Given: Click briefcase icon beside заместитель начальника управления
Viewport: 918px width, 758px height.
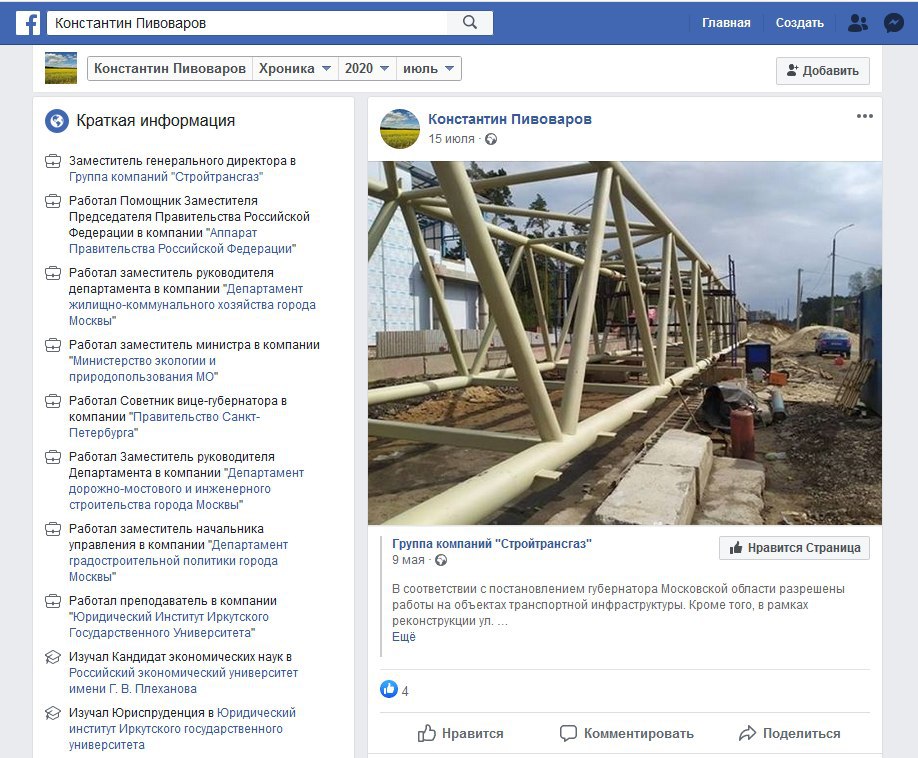Looking at the screenshot, I should point(53,529).
